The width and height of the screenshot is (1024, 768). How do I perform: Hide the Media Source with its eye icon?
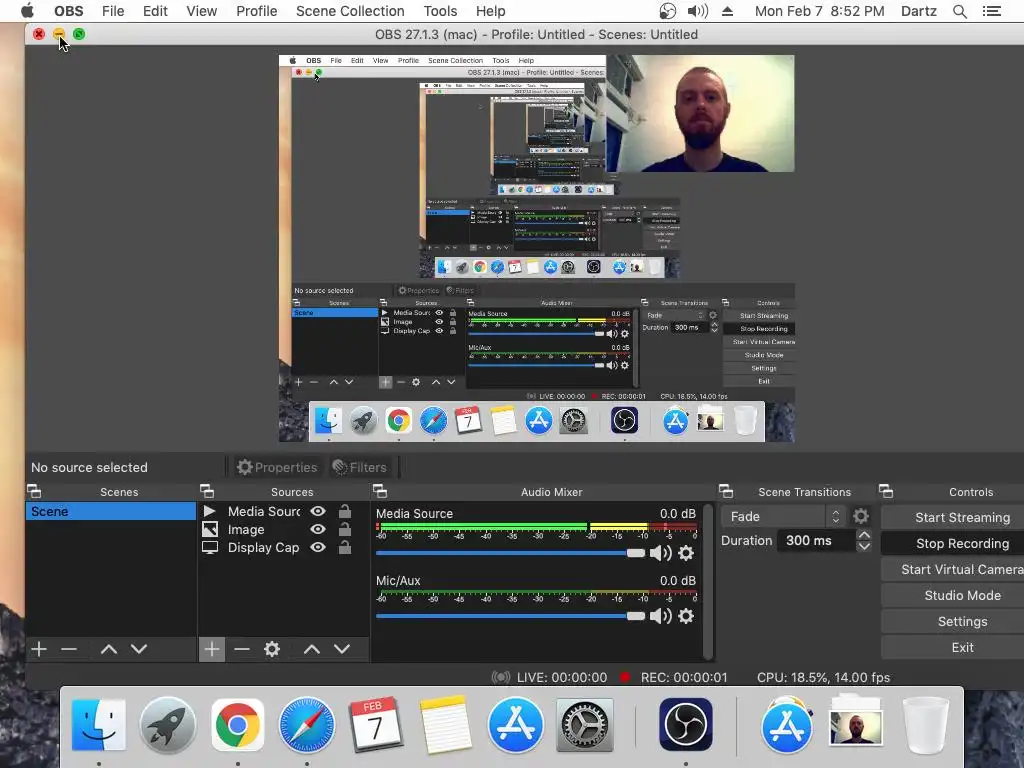(317, 511)
